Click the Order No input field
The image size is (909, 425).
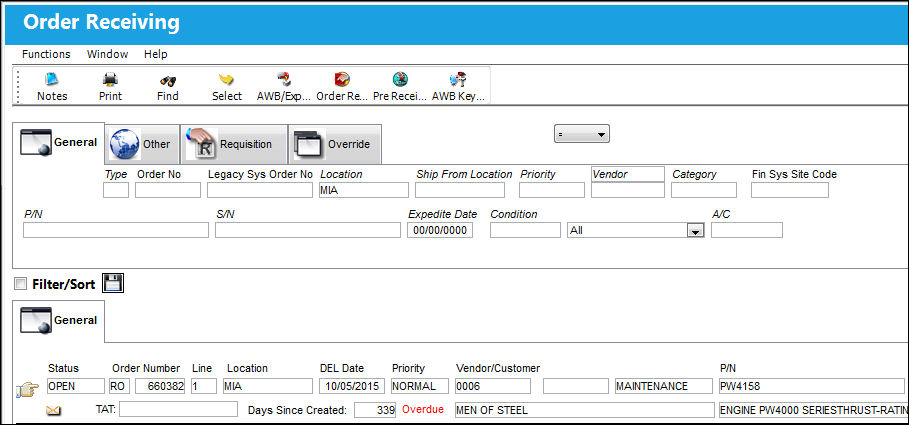(x=168, y=190)
